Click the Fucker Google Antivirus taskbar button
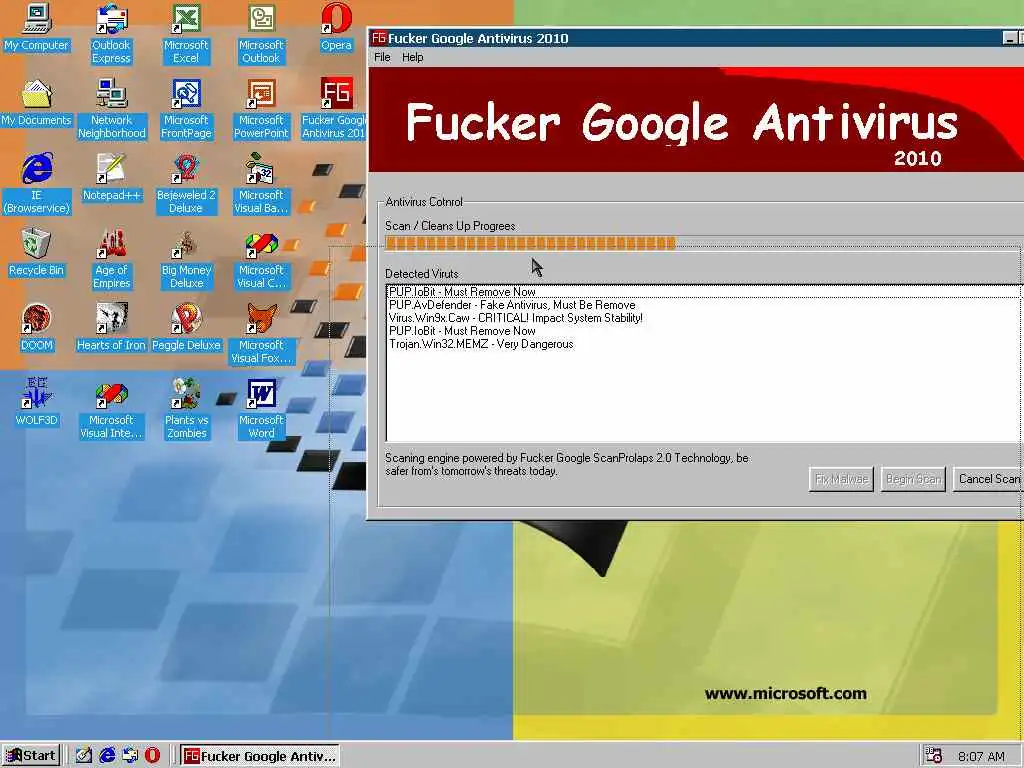This screenshot has height=768, width=1024. 260,756
